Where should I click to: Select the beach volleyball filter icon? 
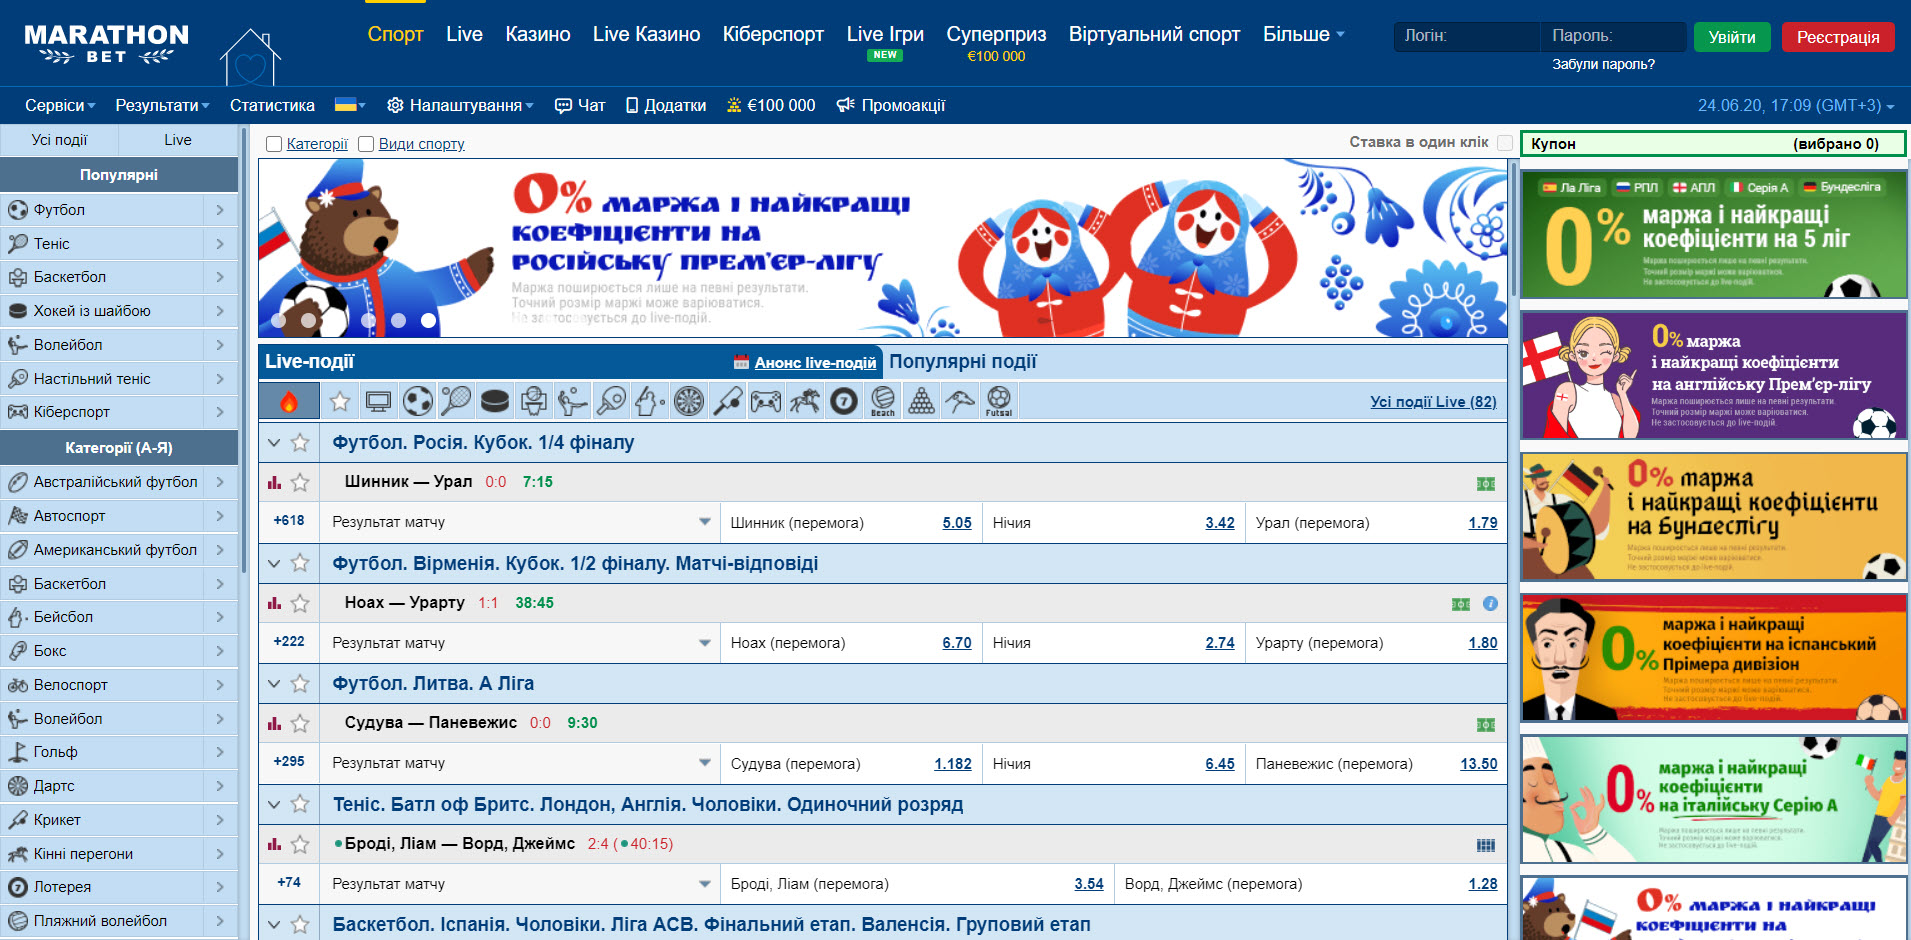pyautogui.click(x=881, y=401)
